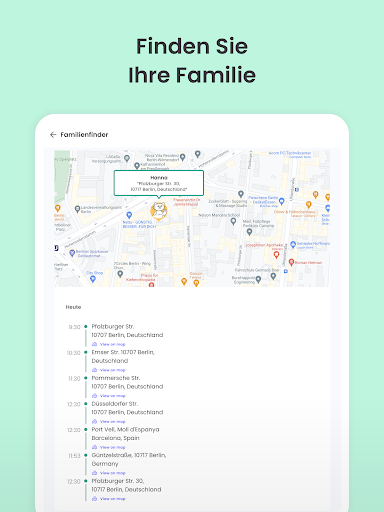This screenshot has width=384, height=512.
Task: Open the Pommersche Str. address entry
Action: point(127,382)
